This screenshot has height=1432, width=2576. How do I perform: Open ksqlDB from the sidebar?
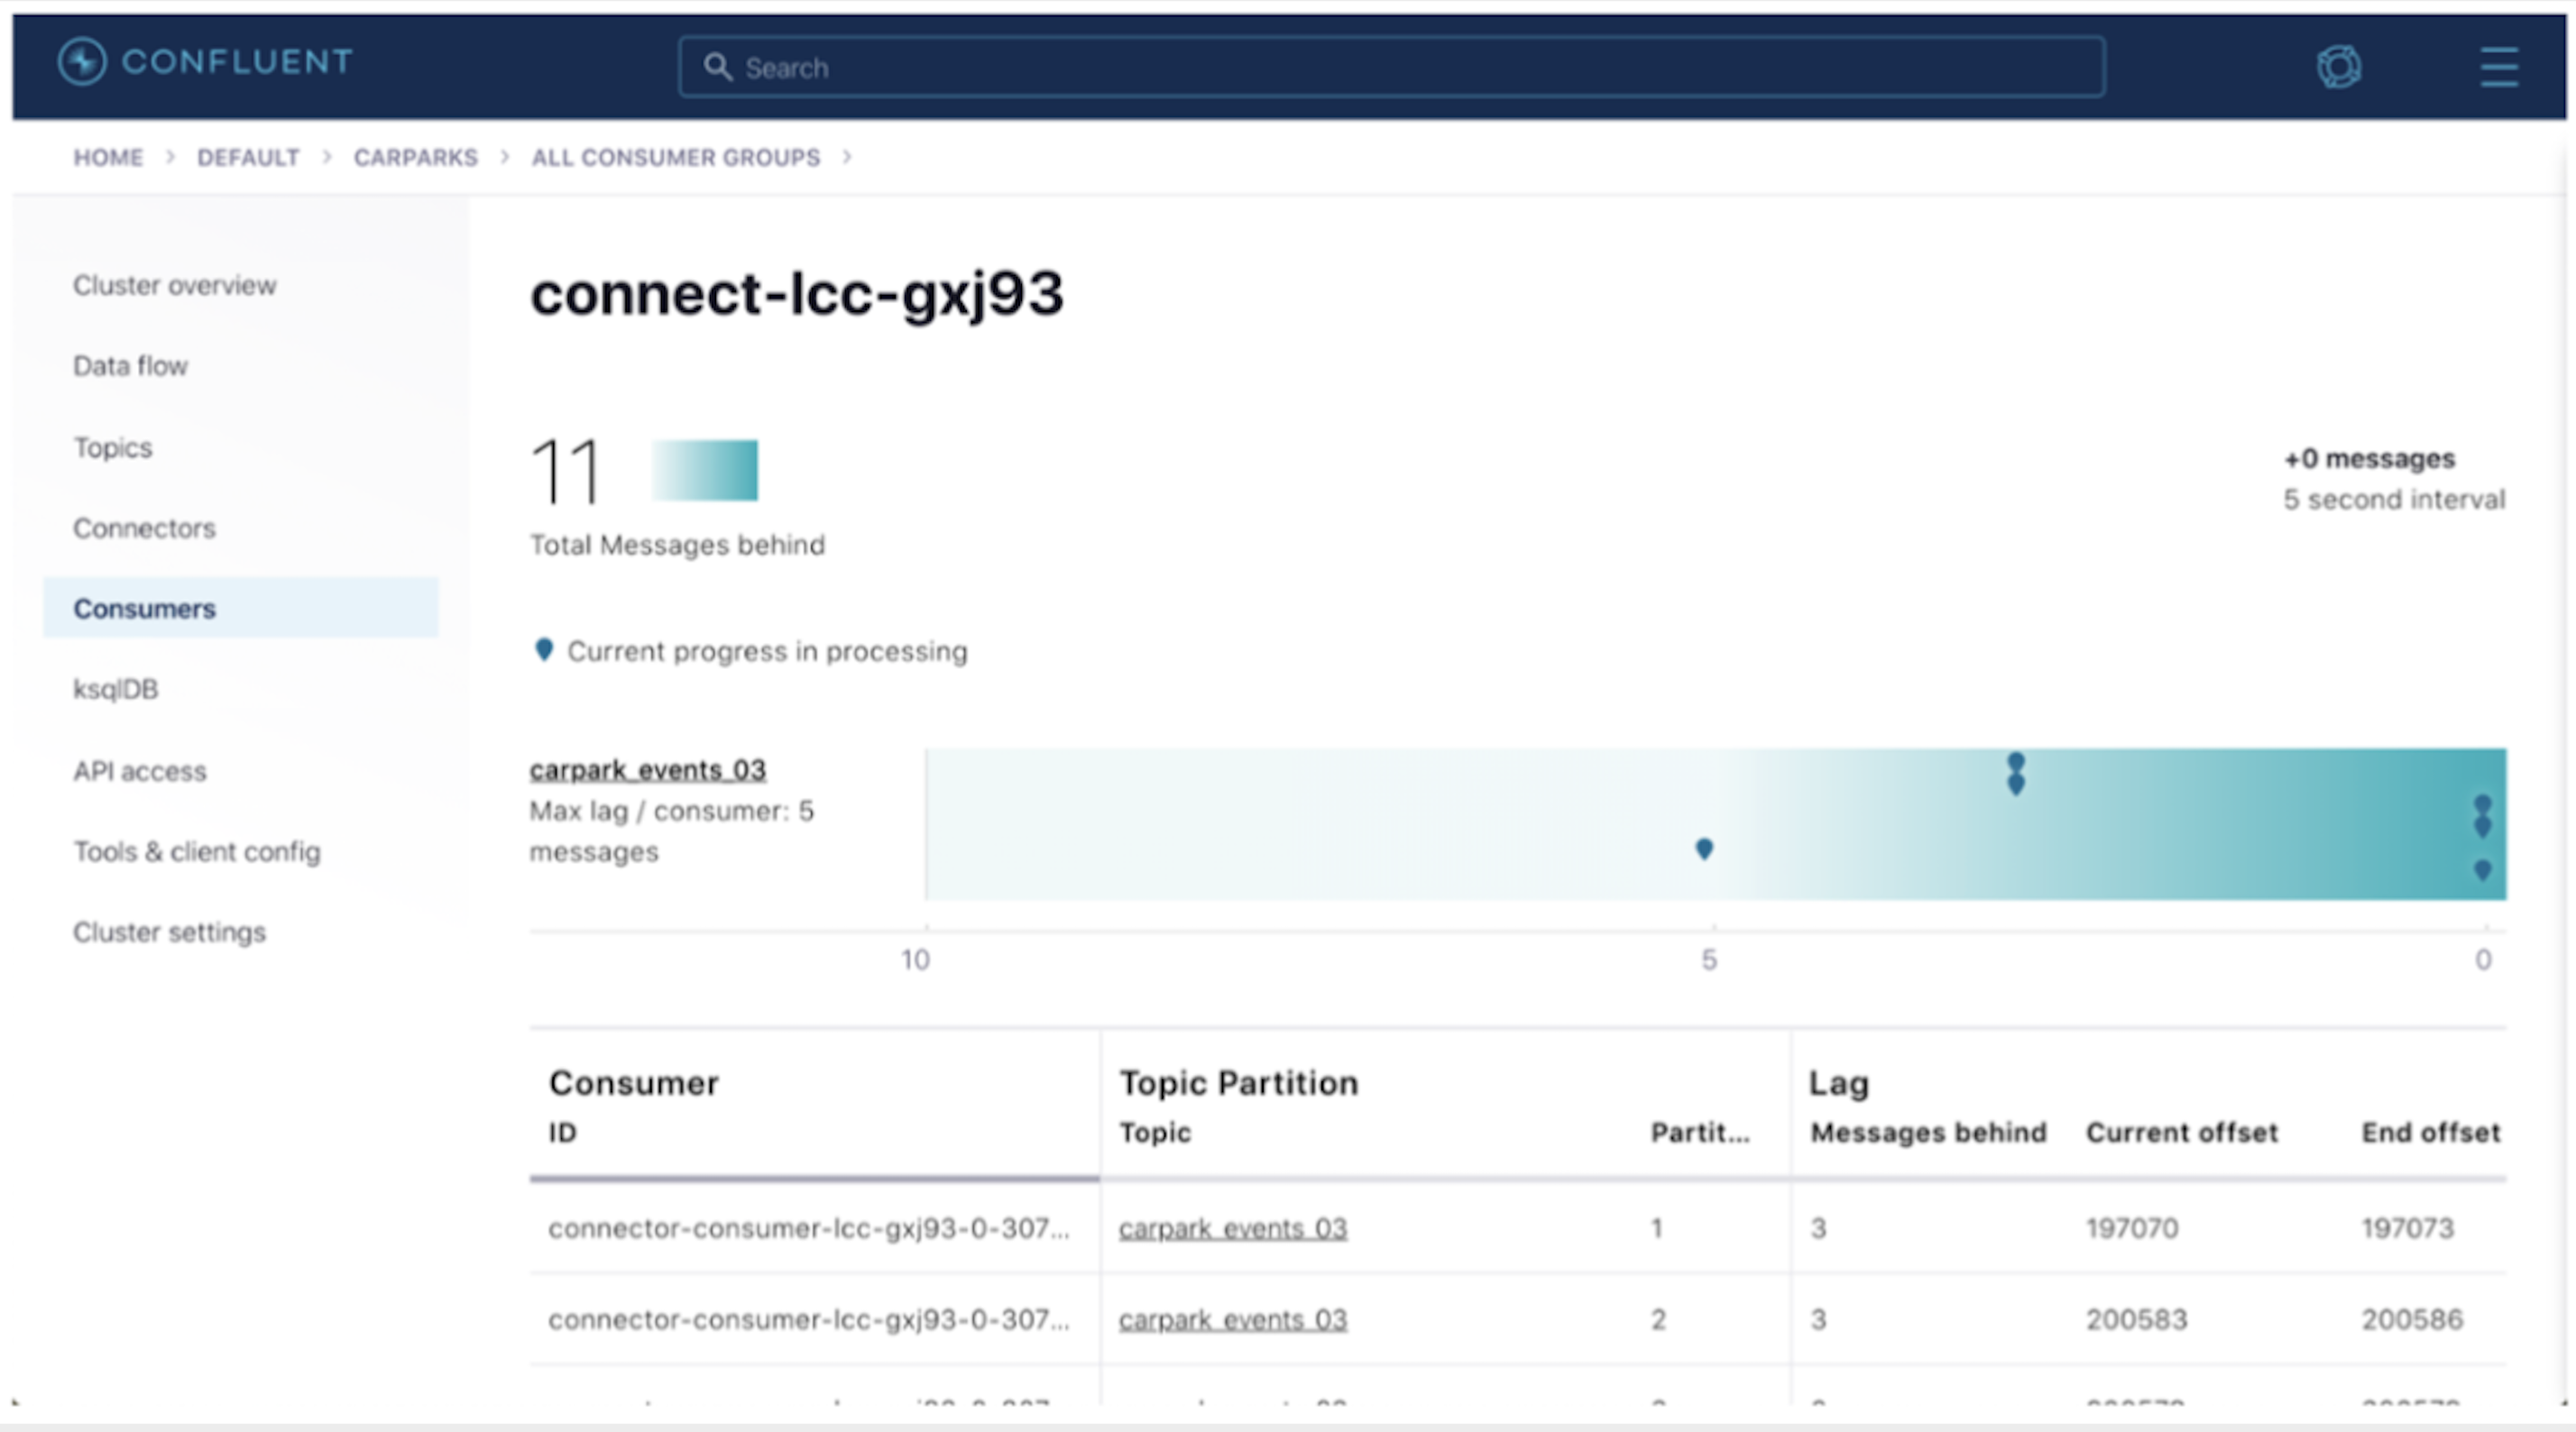[x=115, y=689]
